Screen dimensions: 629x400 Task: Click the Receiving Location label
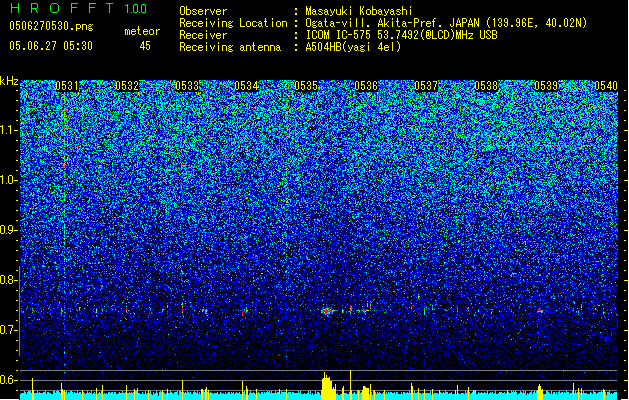pyautogui.click(x=233, y=23)
